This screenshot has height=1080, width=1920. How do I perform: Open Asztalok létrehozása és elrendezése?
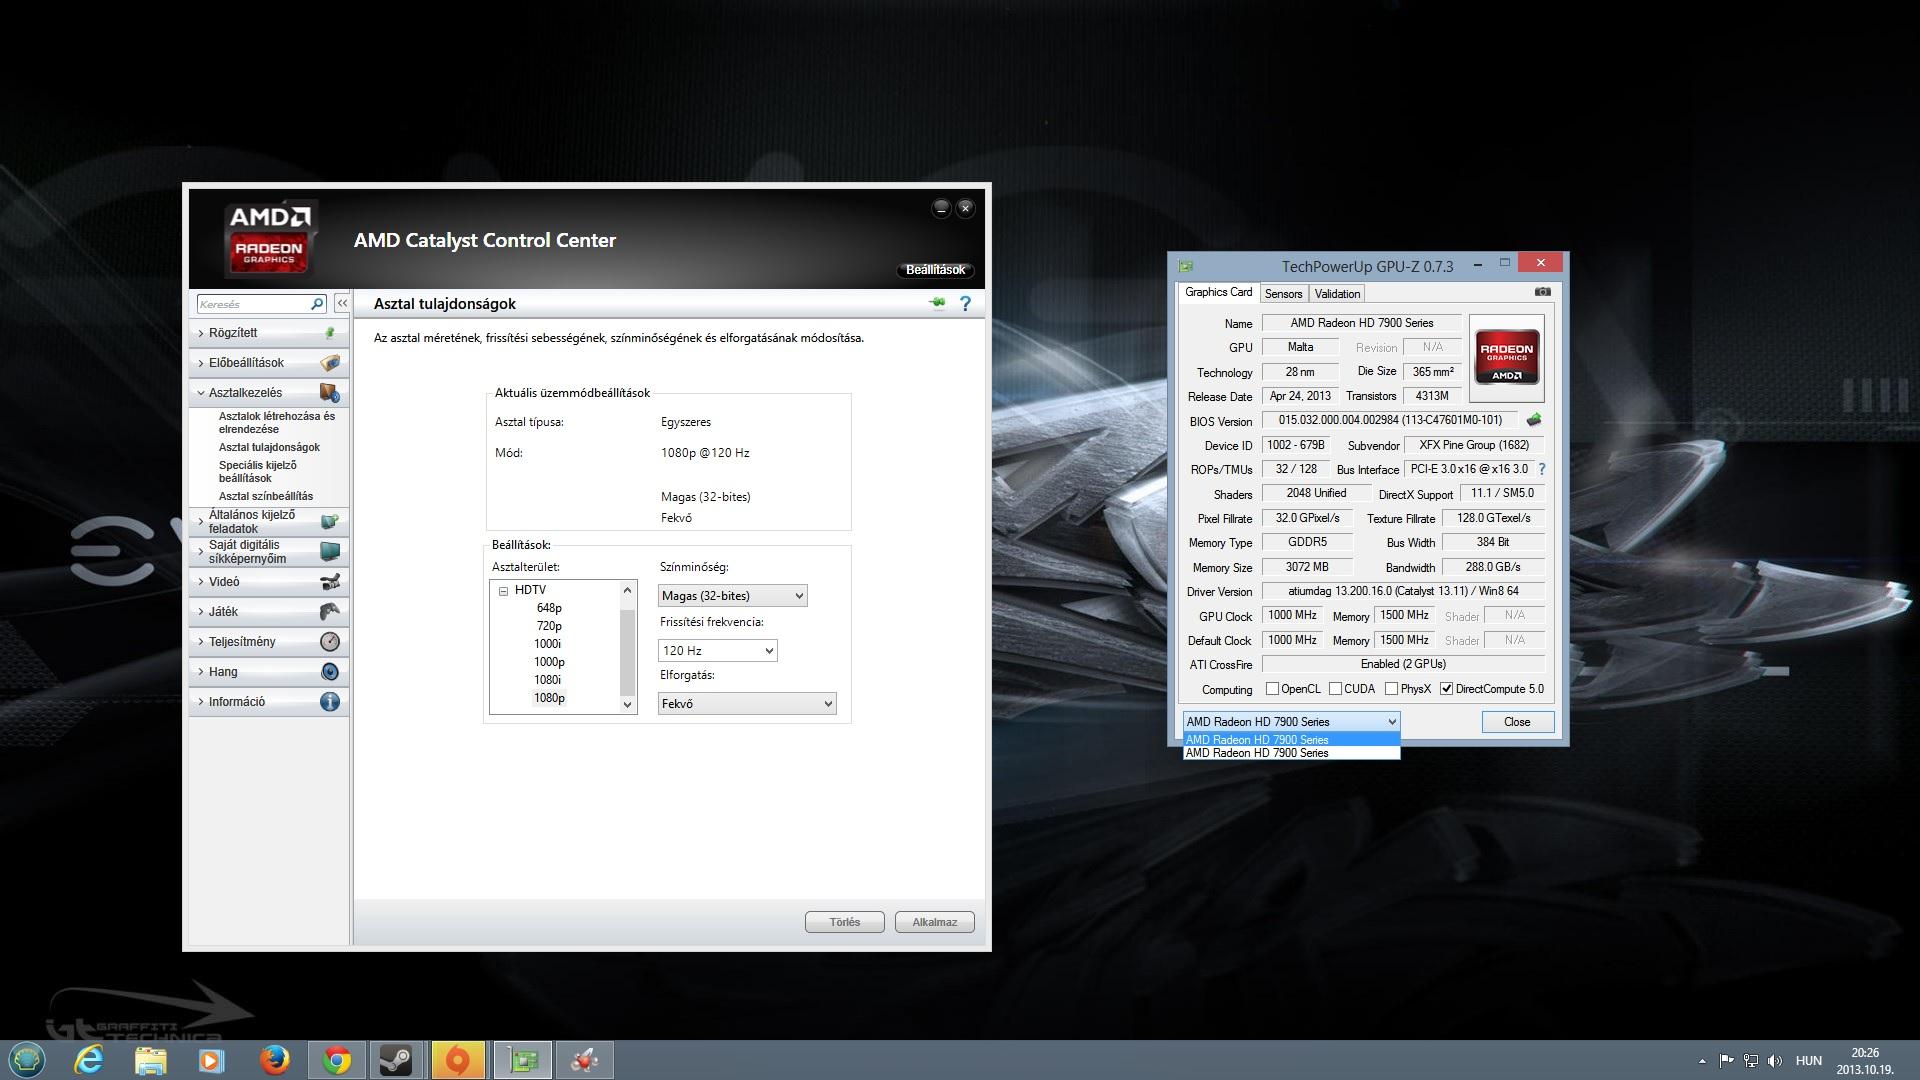[277, 422]
